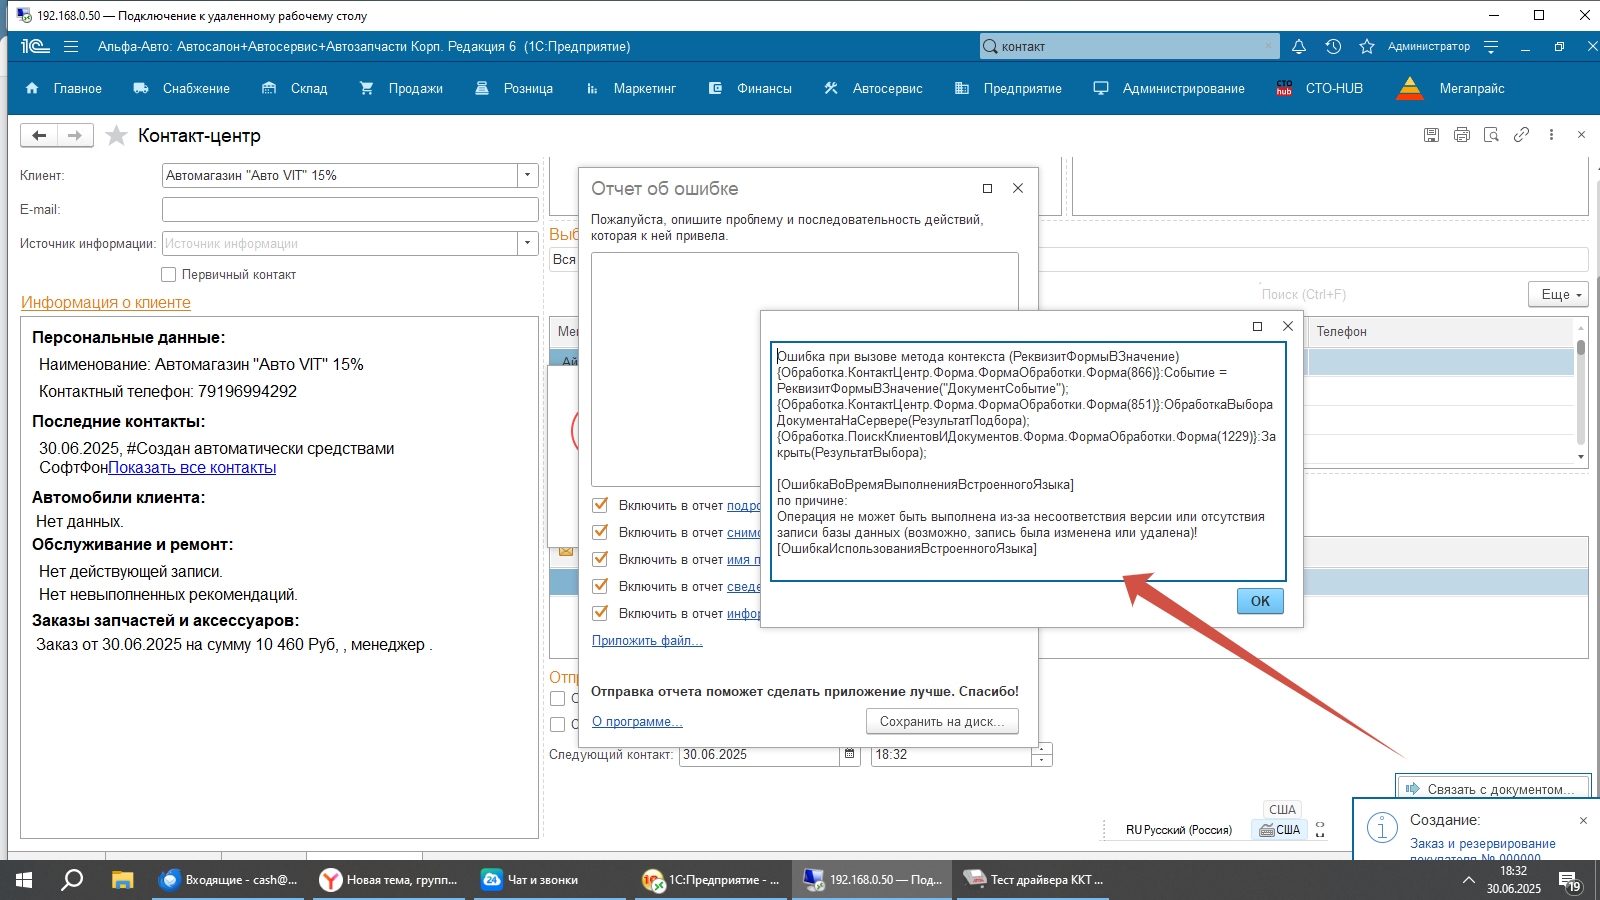
Task: Open the 1C main menu hamburger icon
Action: coord(71,46)
